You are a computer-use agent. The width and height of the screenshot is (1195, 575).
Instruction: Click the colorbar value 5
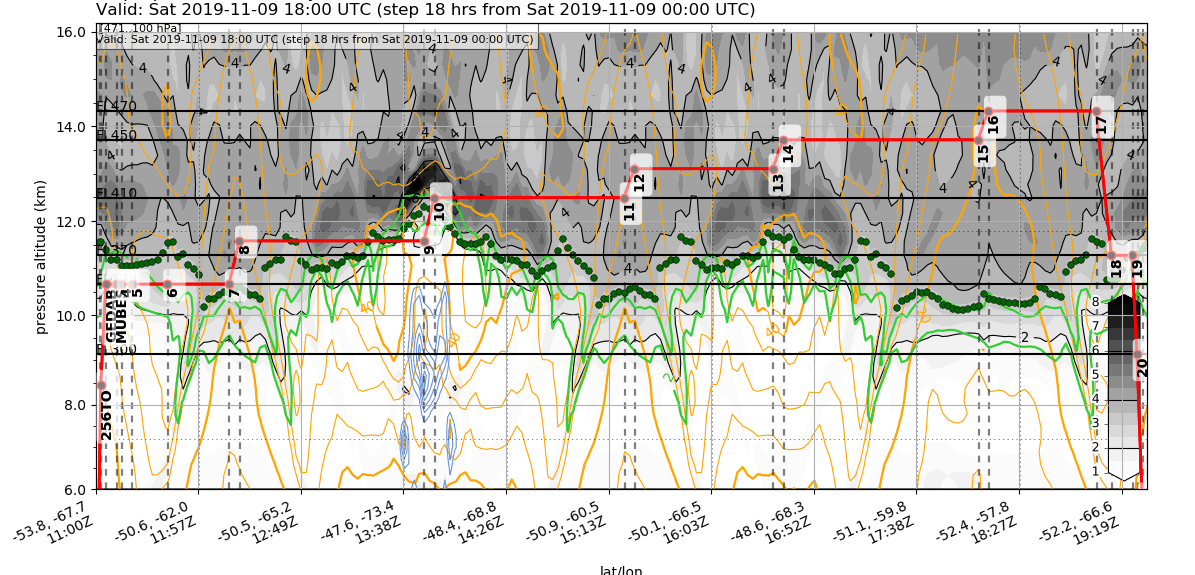(x=1095, y=374)
